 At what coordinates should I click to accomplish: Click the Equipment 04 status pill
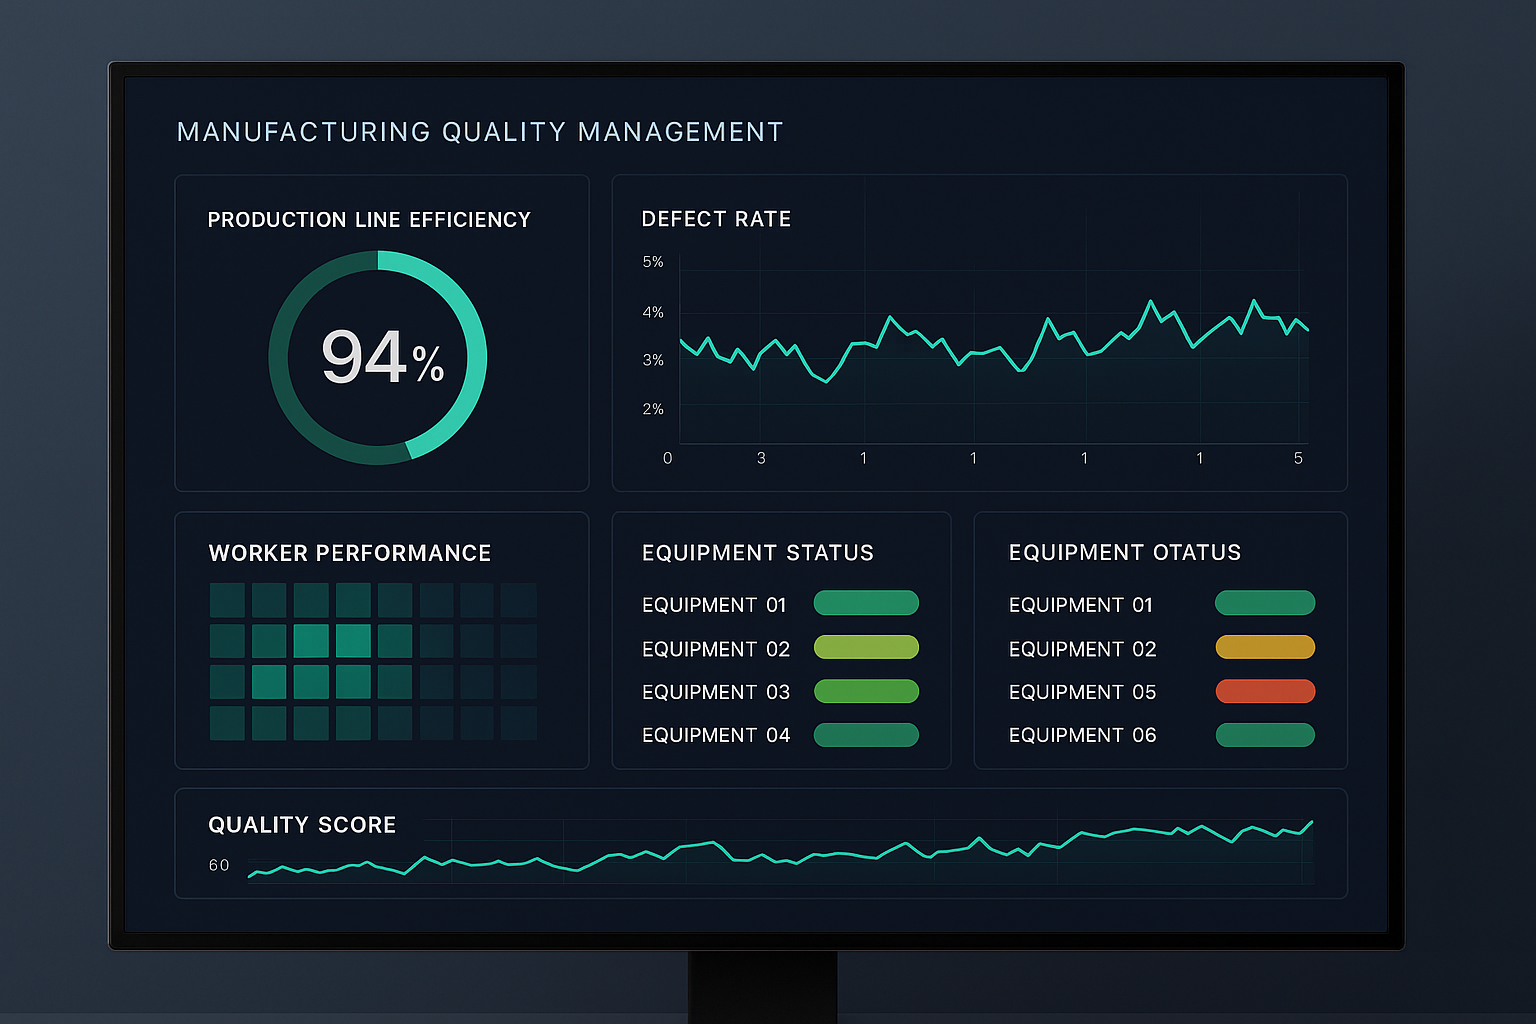(x=866, y=735)
